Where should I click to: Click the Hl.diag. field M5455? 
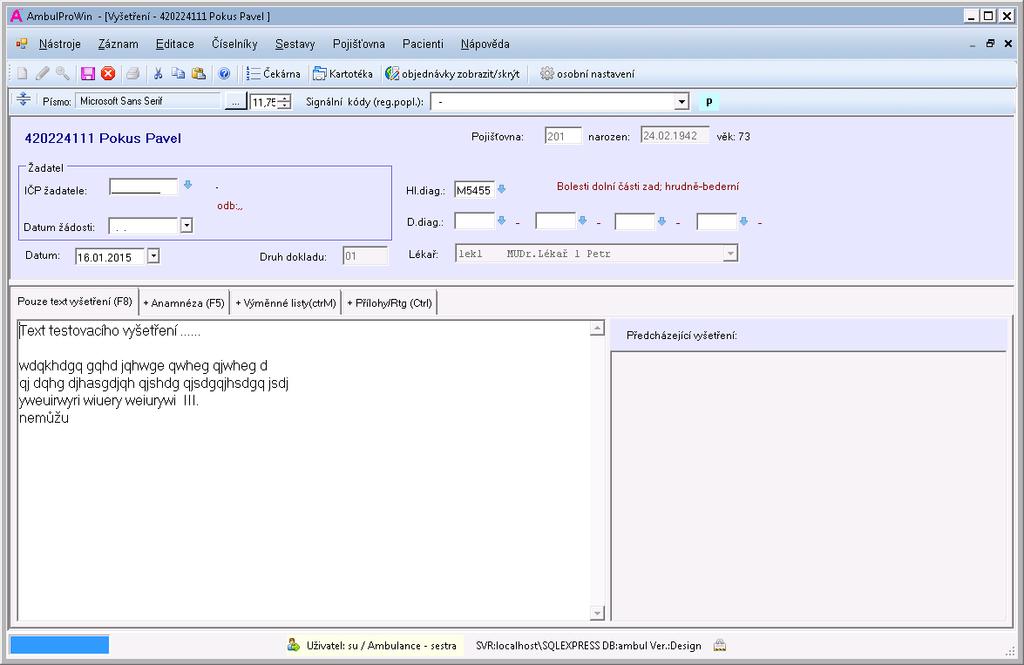474,190
